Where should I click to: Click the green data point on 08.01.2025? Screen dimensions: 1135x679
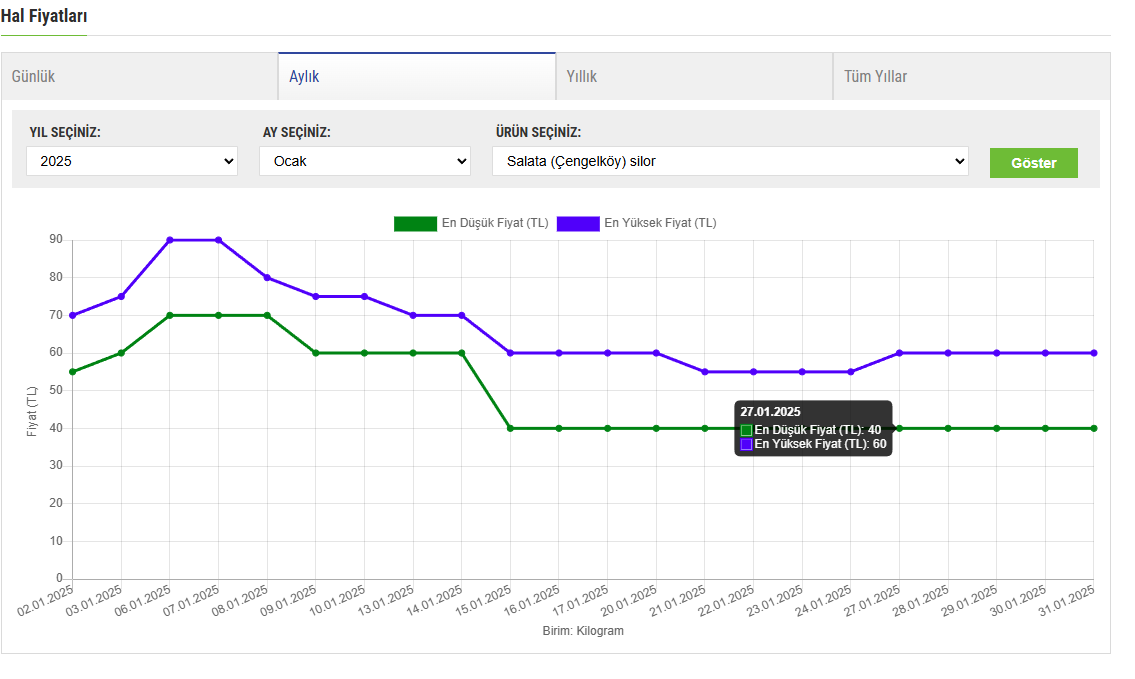[x=267, y=315]
